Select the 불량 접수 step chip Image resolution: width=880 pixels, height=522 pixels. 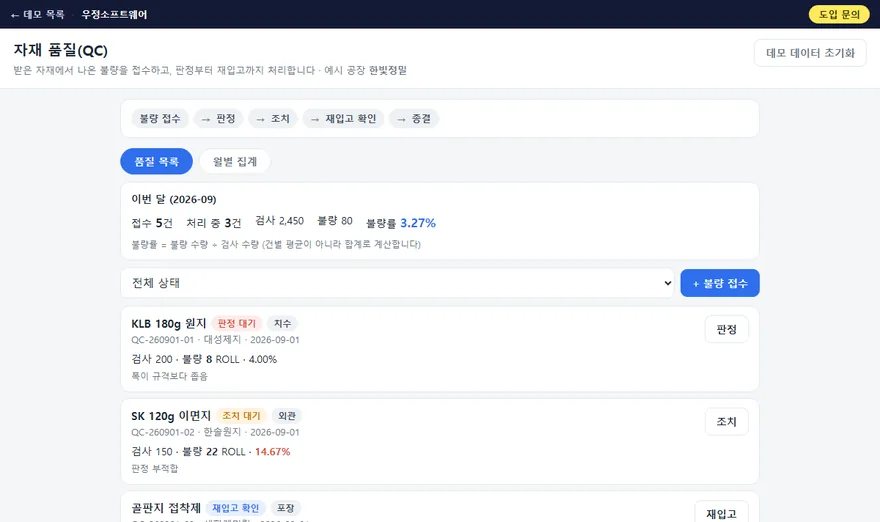click(160, 118)
